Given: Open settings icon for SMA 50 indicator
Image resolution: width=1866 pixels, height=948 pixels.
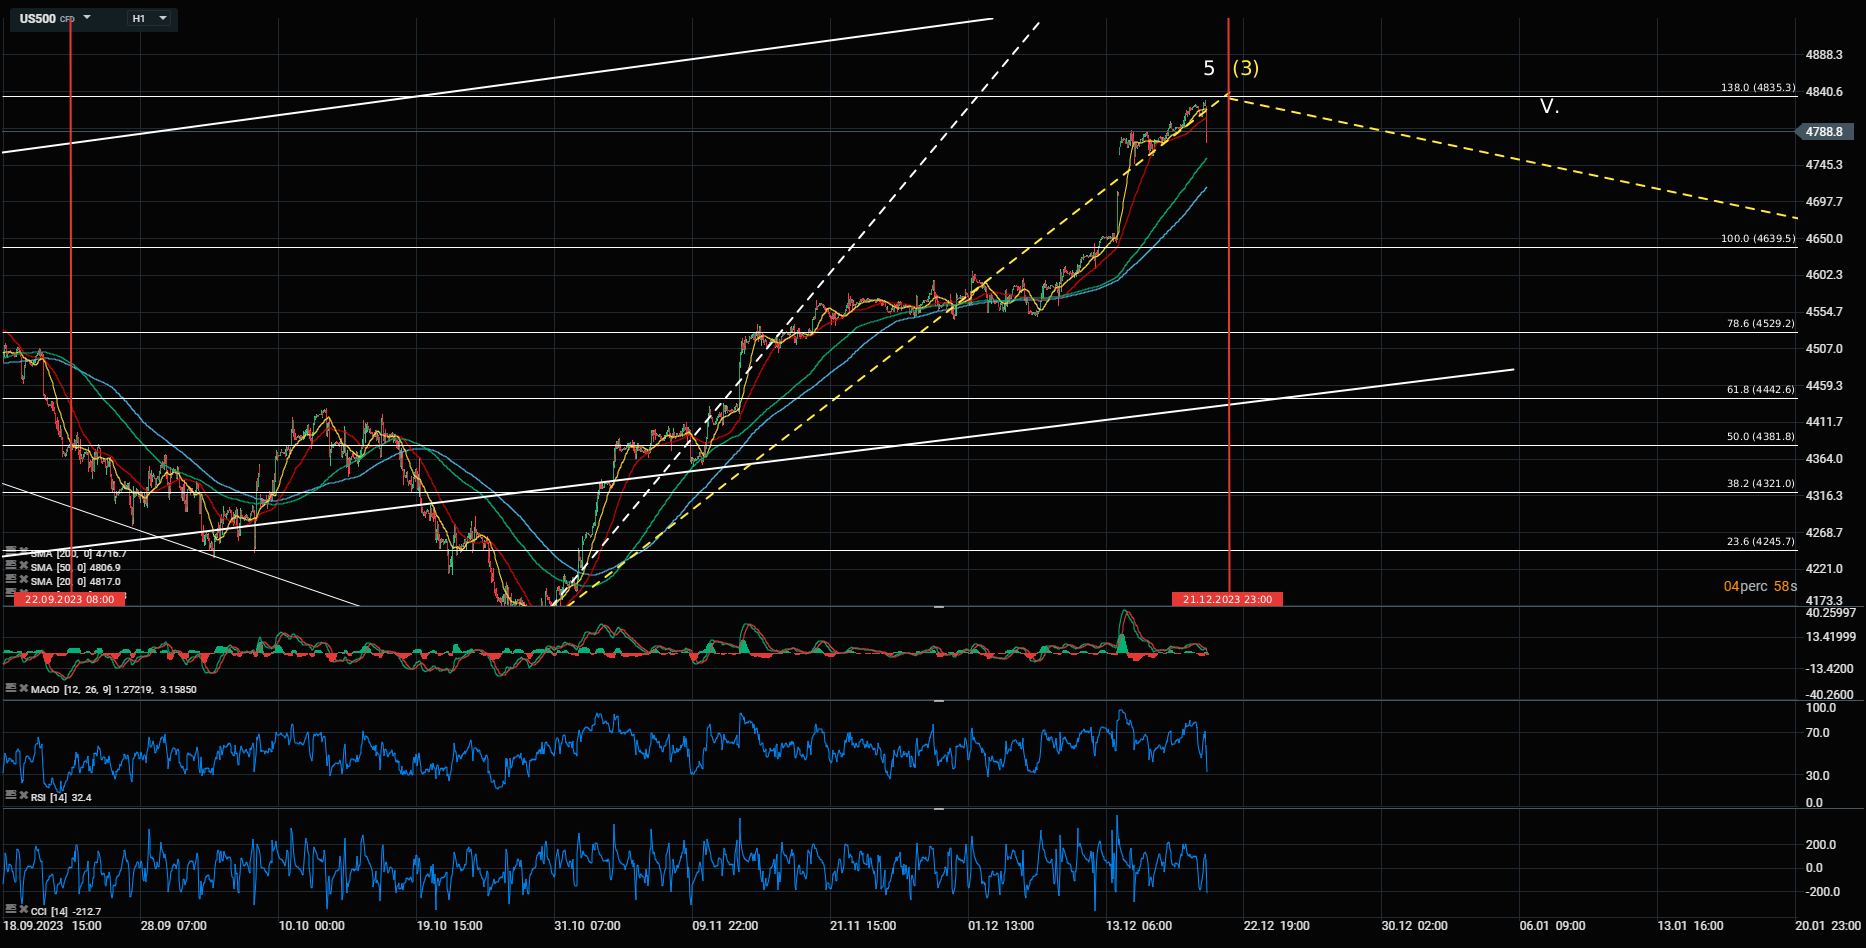Looking at the screenshot, I should [x=11, y=566].
